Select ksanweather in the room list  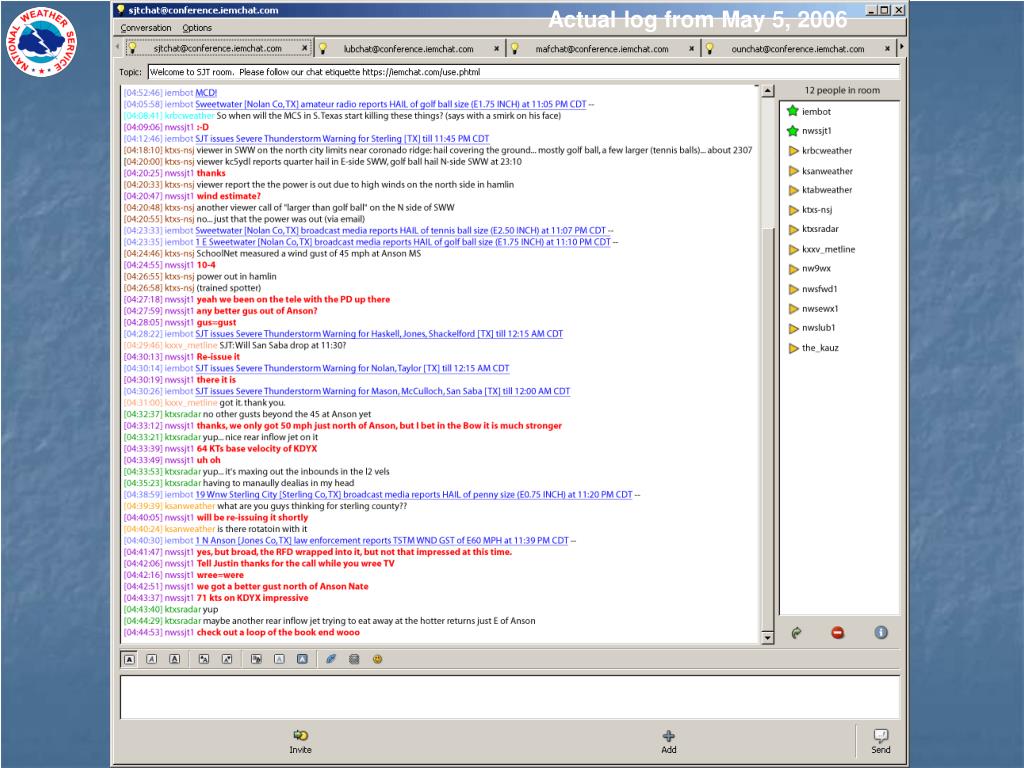coord(827,170)
